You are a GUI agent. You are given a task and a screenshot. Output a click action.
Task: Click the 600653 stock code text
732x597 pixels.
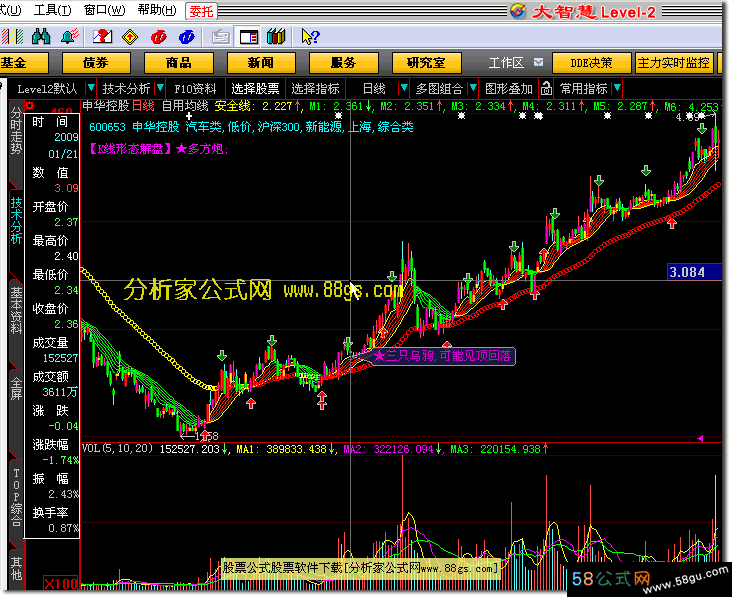coord(107,127)
